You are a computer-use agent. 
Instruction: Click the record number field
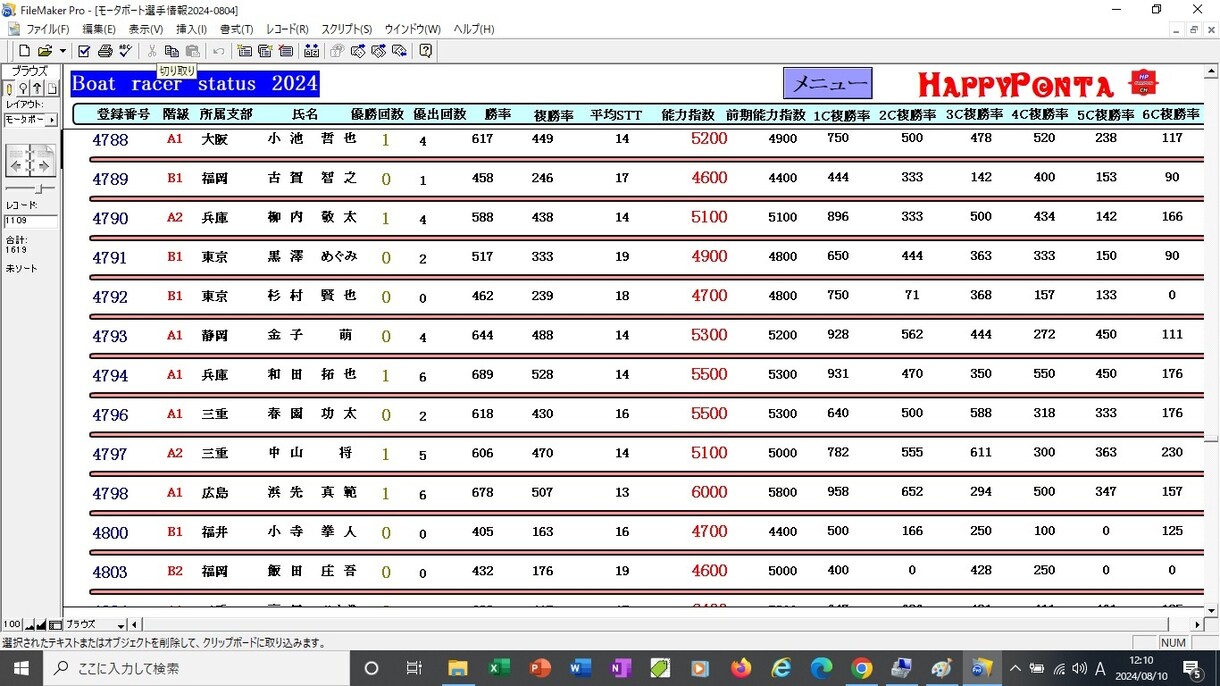pyautogui.click(x=30, y=221)
